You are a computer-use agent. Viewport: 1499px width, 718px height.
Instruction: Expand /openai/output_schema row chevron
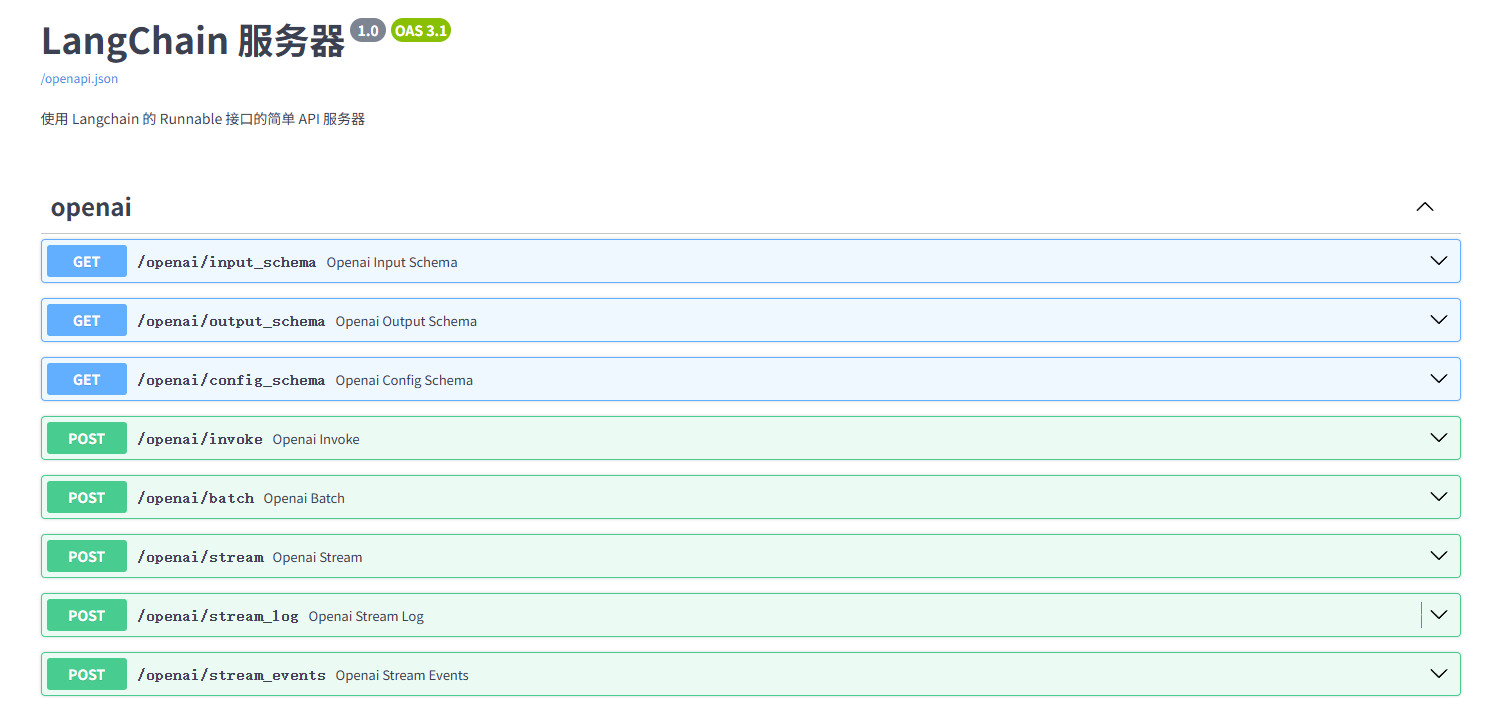1439,320
